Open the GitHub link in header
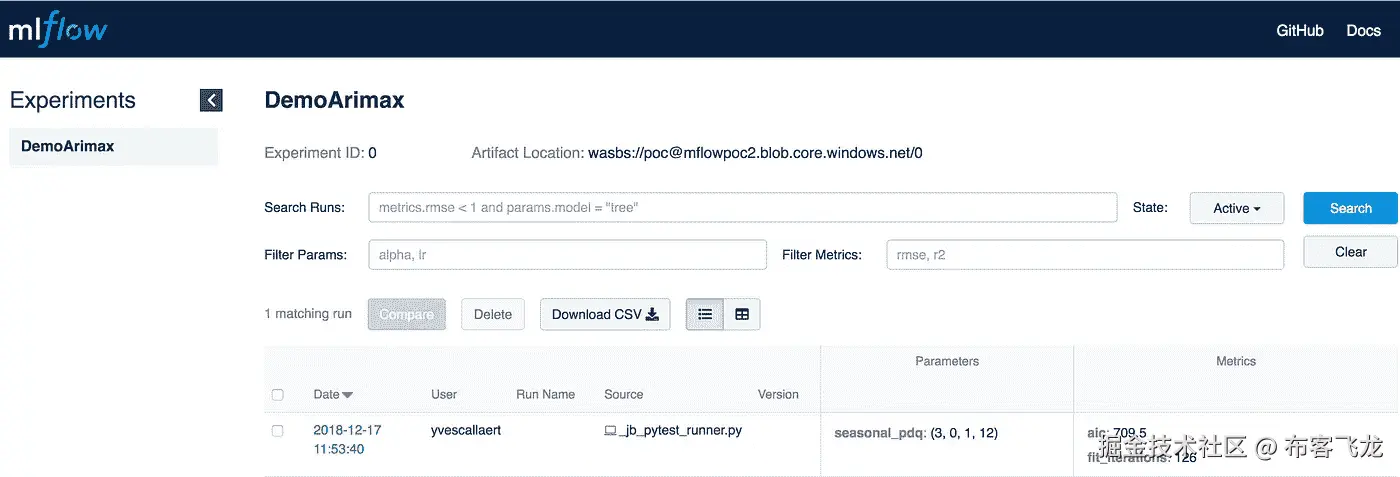 pyautogui.click(x=1300, y=30)
